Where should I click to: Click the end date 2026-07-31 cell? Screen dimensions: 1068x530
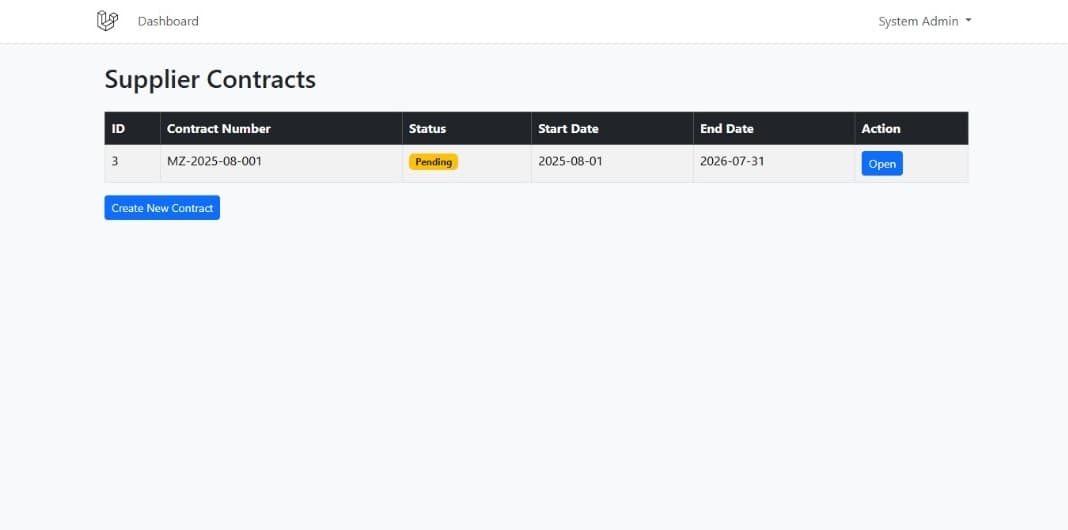(x=774, y=163)
